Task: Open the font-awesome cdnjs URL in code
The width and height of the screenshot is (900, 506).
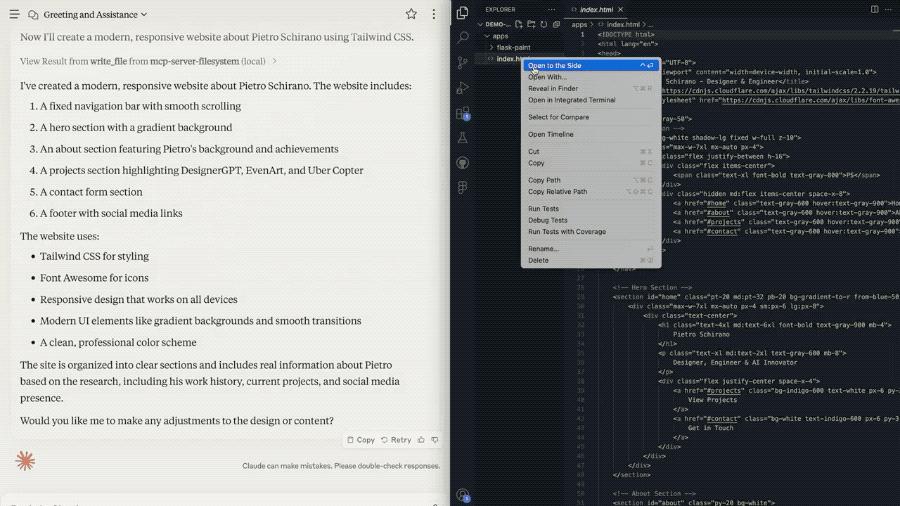Action: coord(810,100)
